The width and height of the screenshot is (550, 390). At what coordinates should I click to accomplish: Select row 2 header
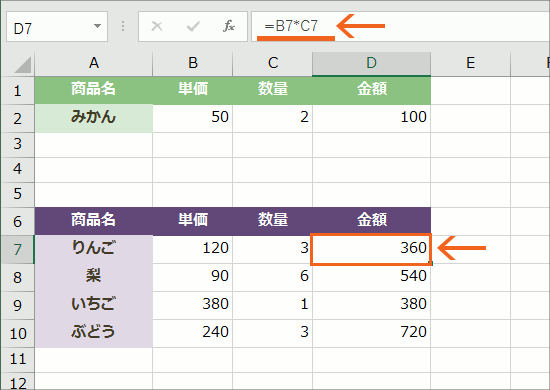pyautogui.click(x=18, y=119)
